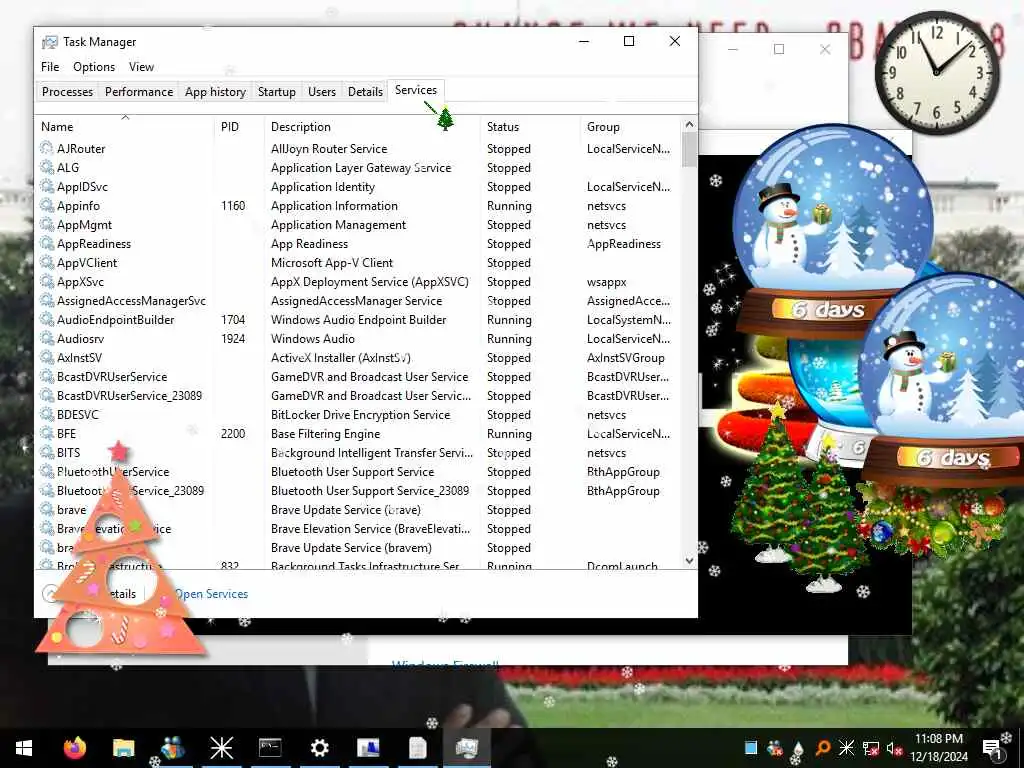Select the AudioEndpointBuilder service icon
Viewport: 1024px width, 768px height.
46,319
